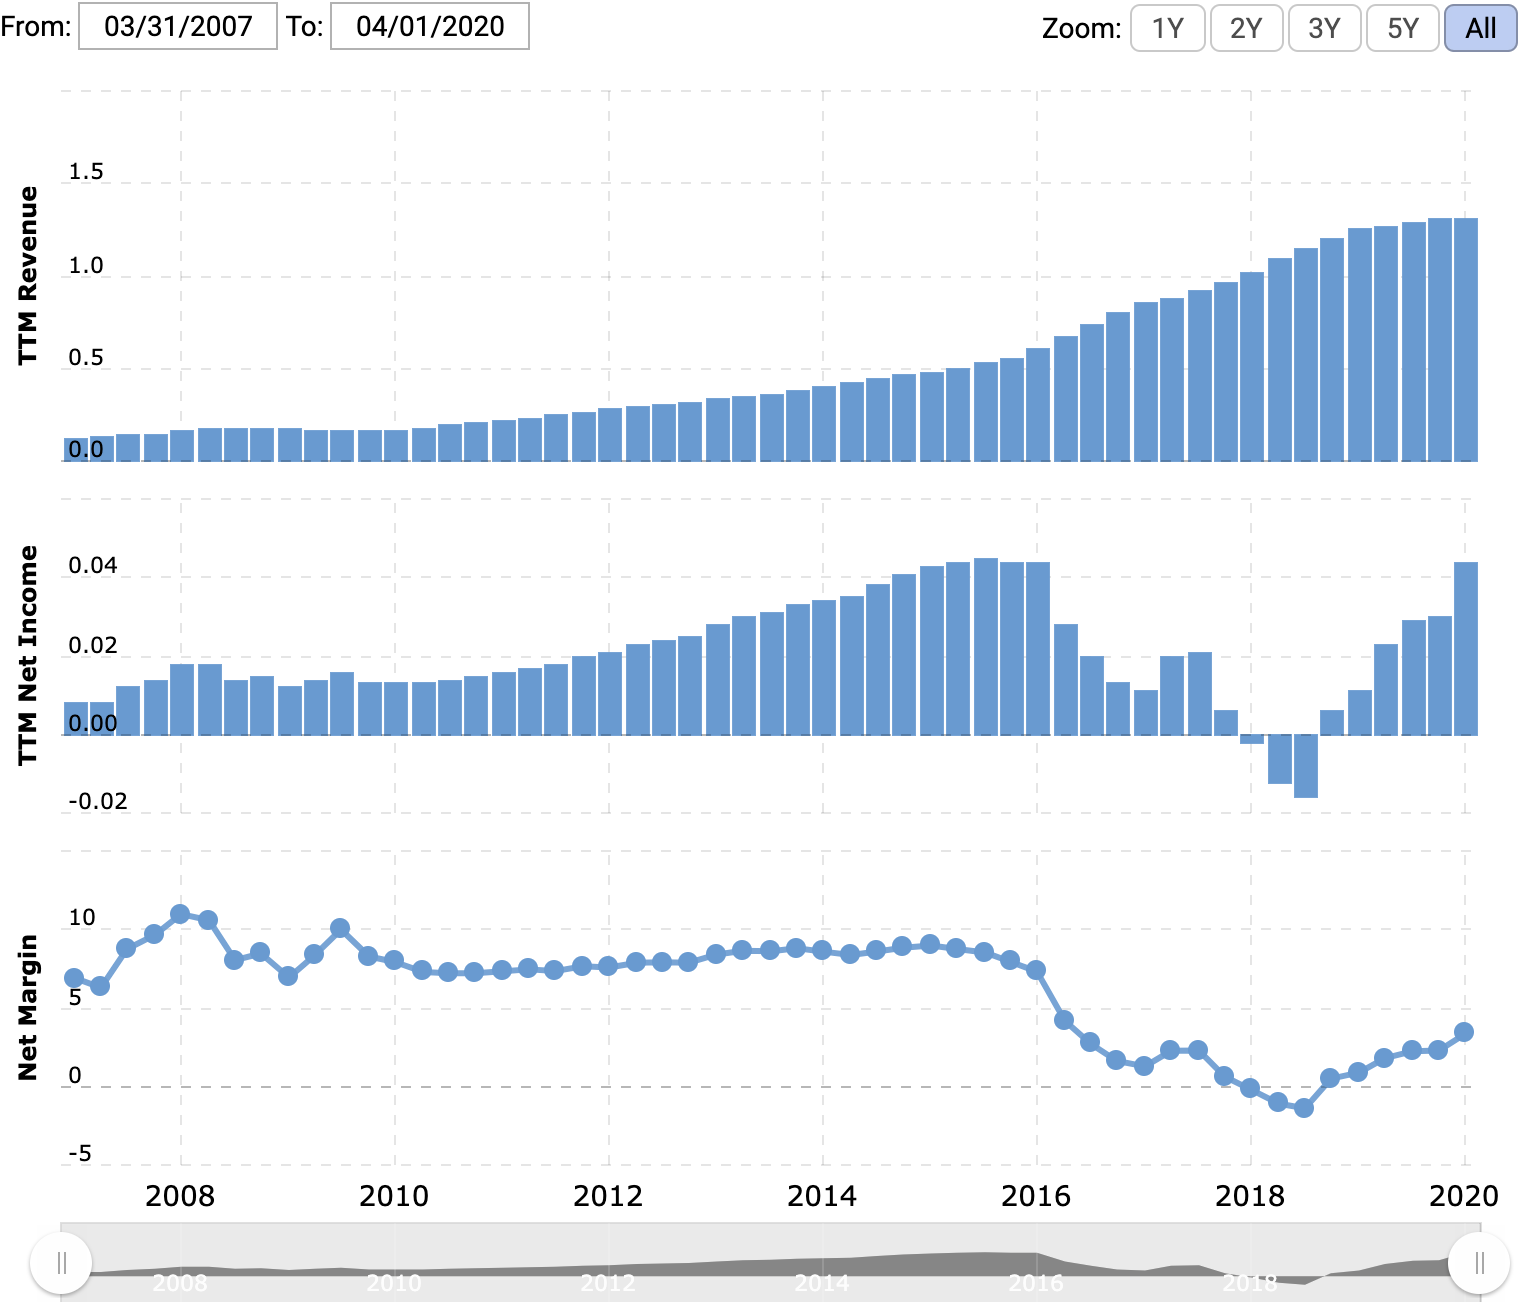Select the 5Y zoom button
This screenshot has width=1520, height=1306.
(x=1403, y=28)
